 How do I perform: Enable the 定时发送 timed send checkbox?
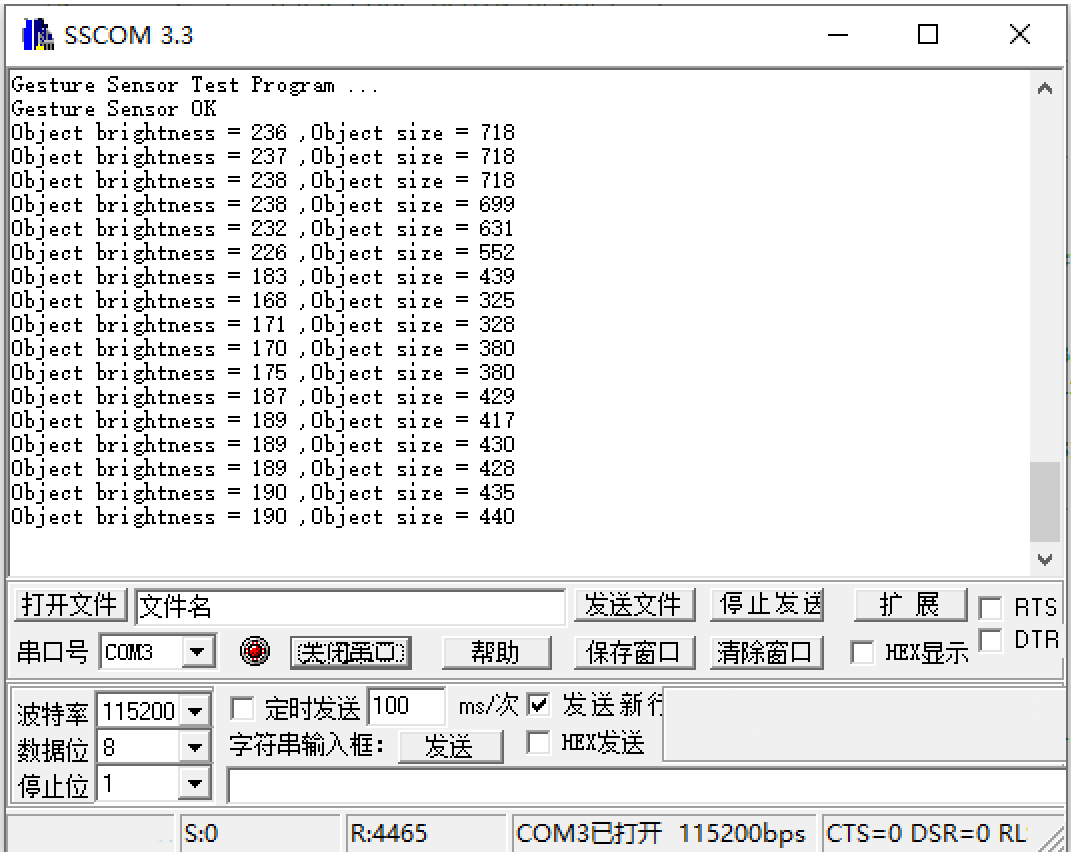(x=242, y=708)
